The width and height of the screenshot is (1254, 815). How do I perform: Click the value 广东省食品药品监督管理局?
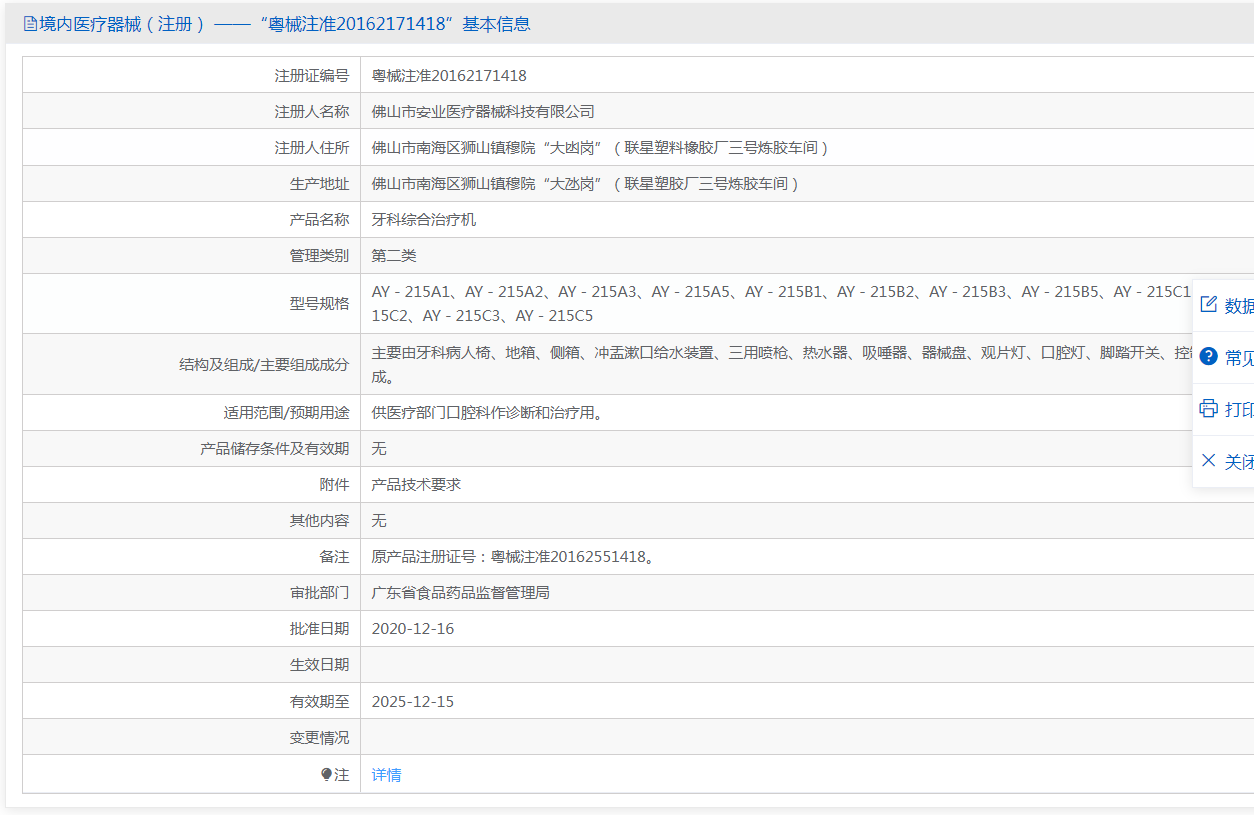pos(461,592)
